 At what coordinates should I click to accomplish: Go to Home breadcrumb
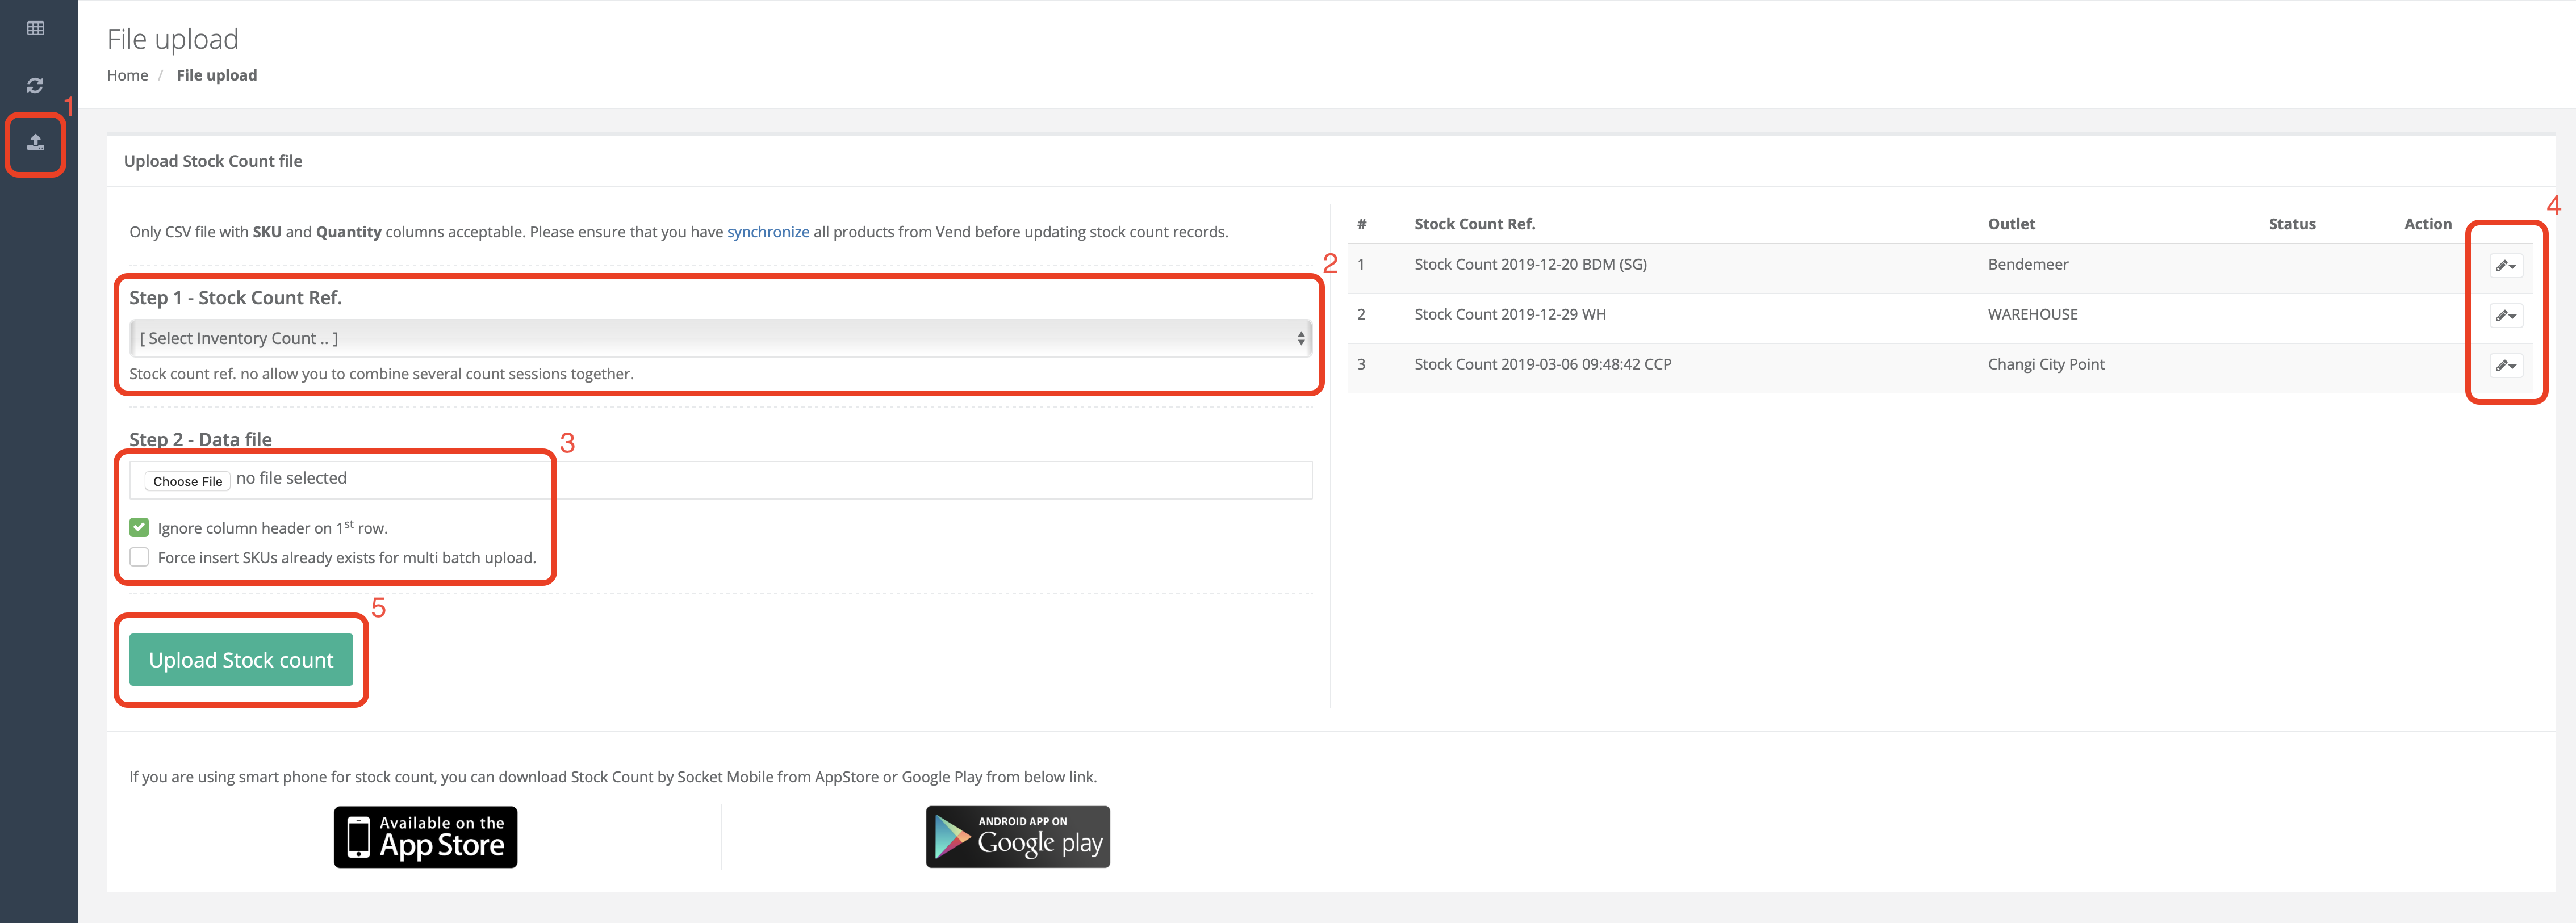[127, 75]
